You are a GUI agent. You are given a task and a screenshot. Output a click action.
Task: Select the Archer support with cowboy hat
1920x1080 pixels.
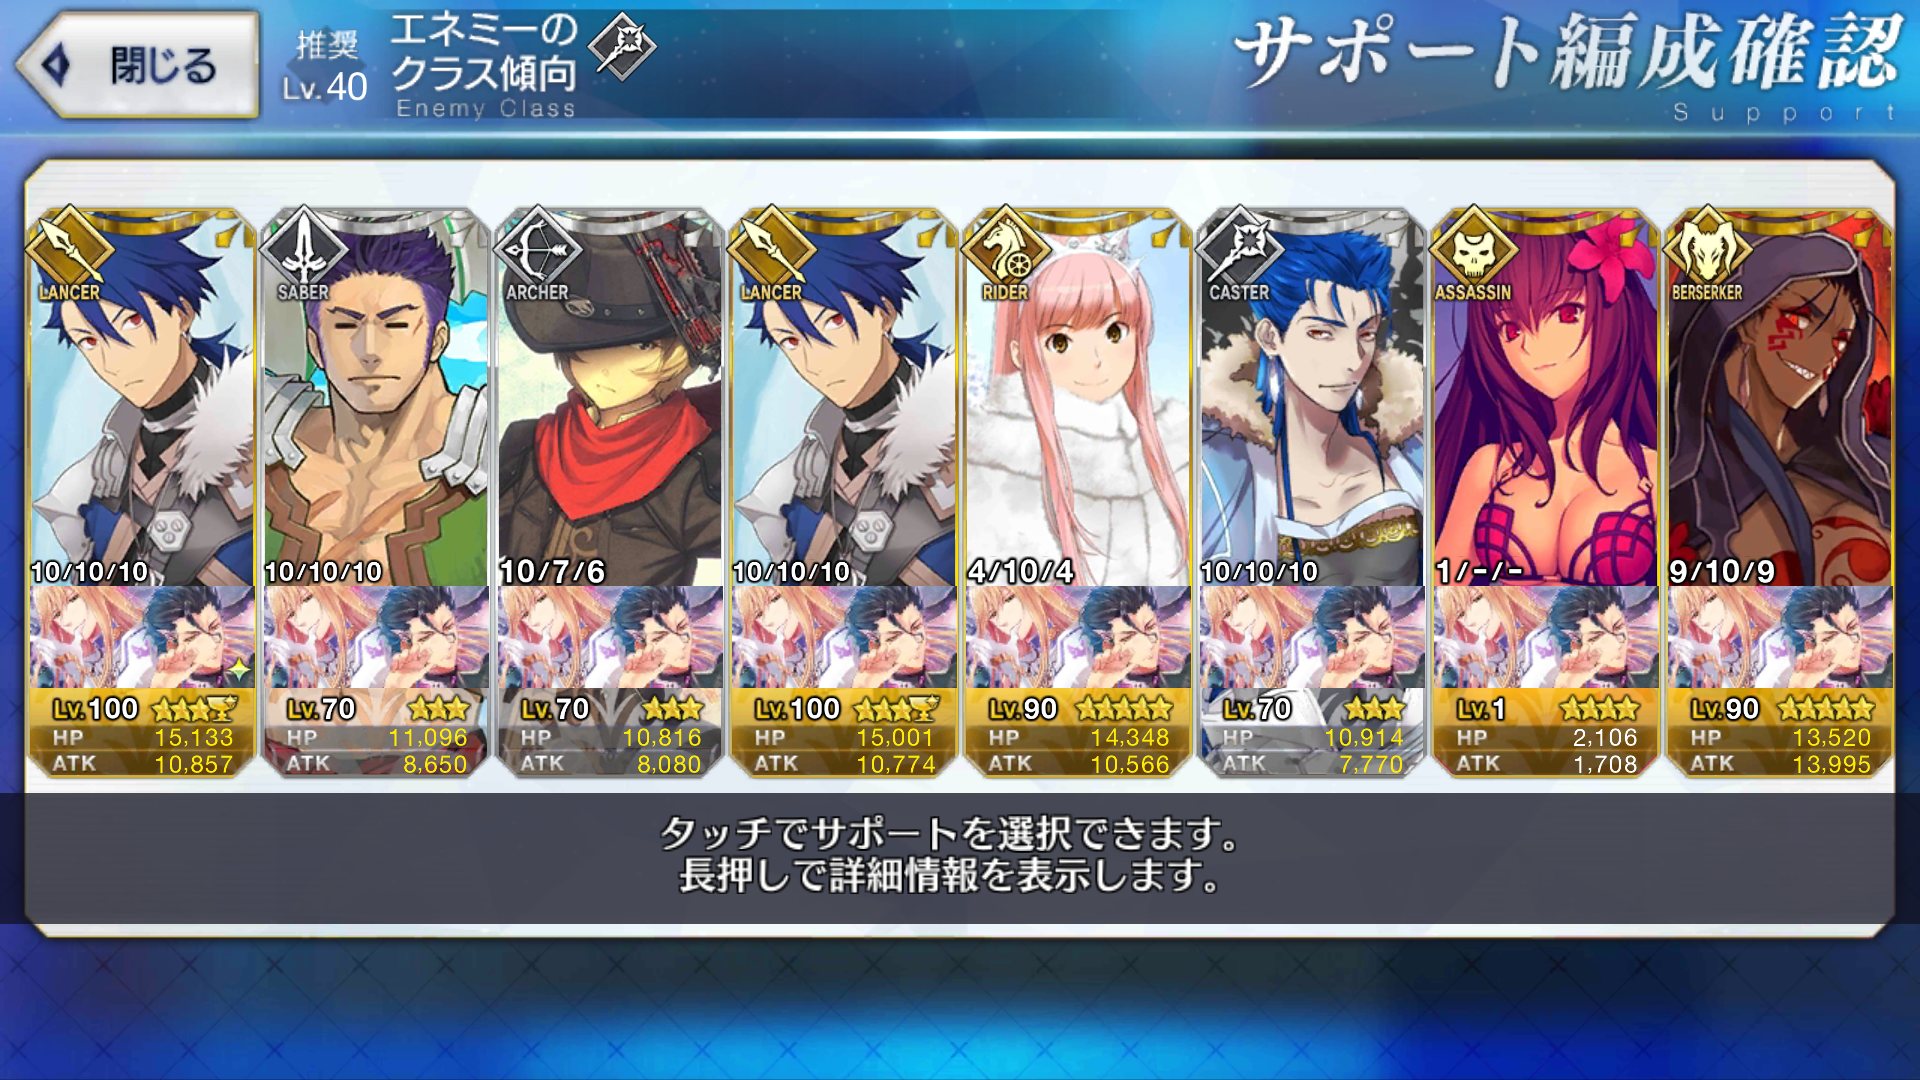[x=609, y=400]
